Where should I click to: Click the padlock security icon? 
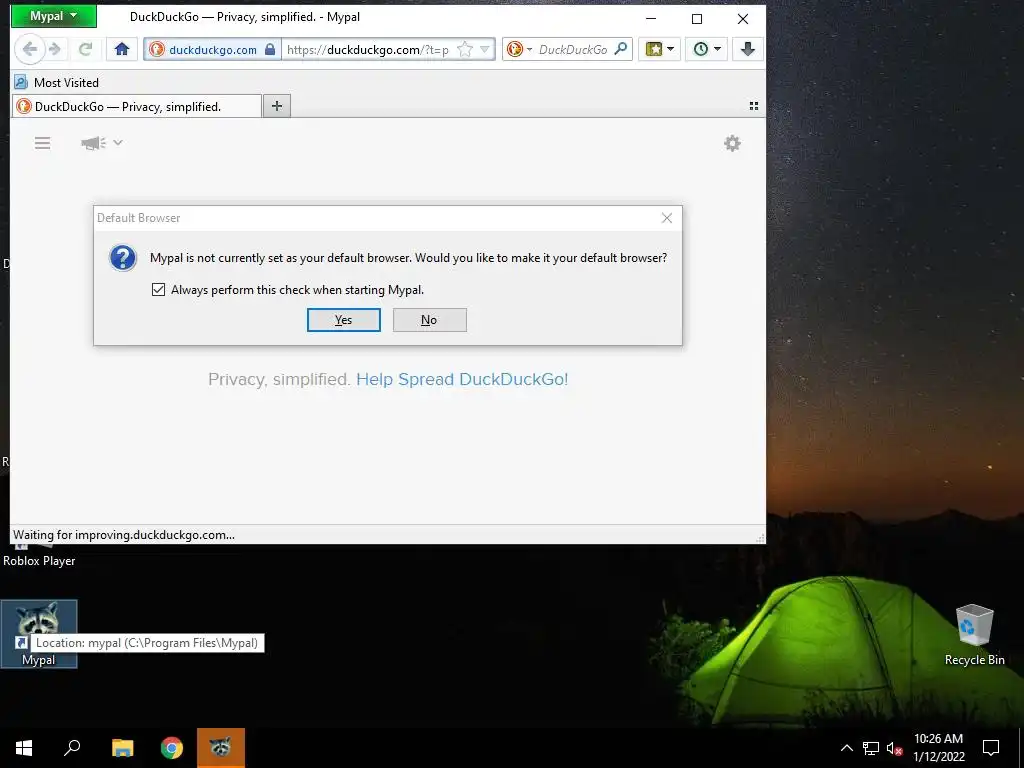point(270,50)
